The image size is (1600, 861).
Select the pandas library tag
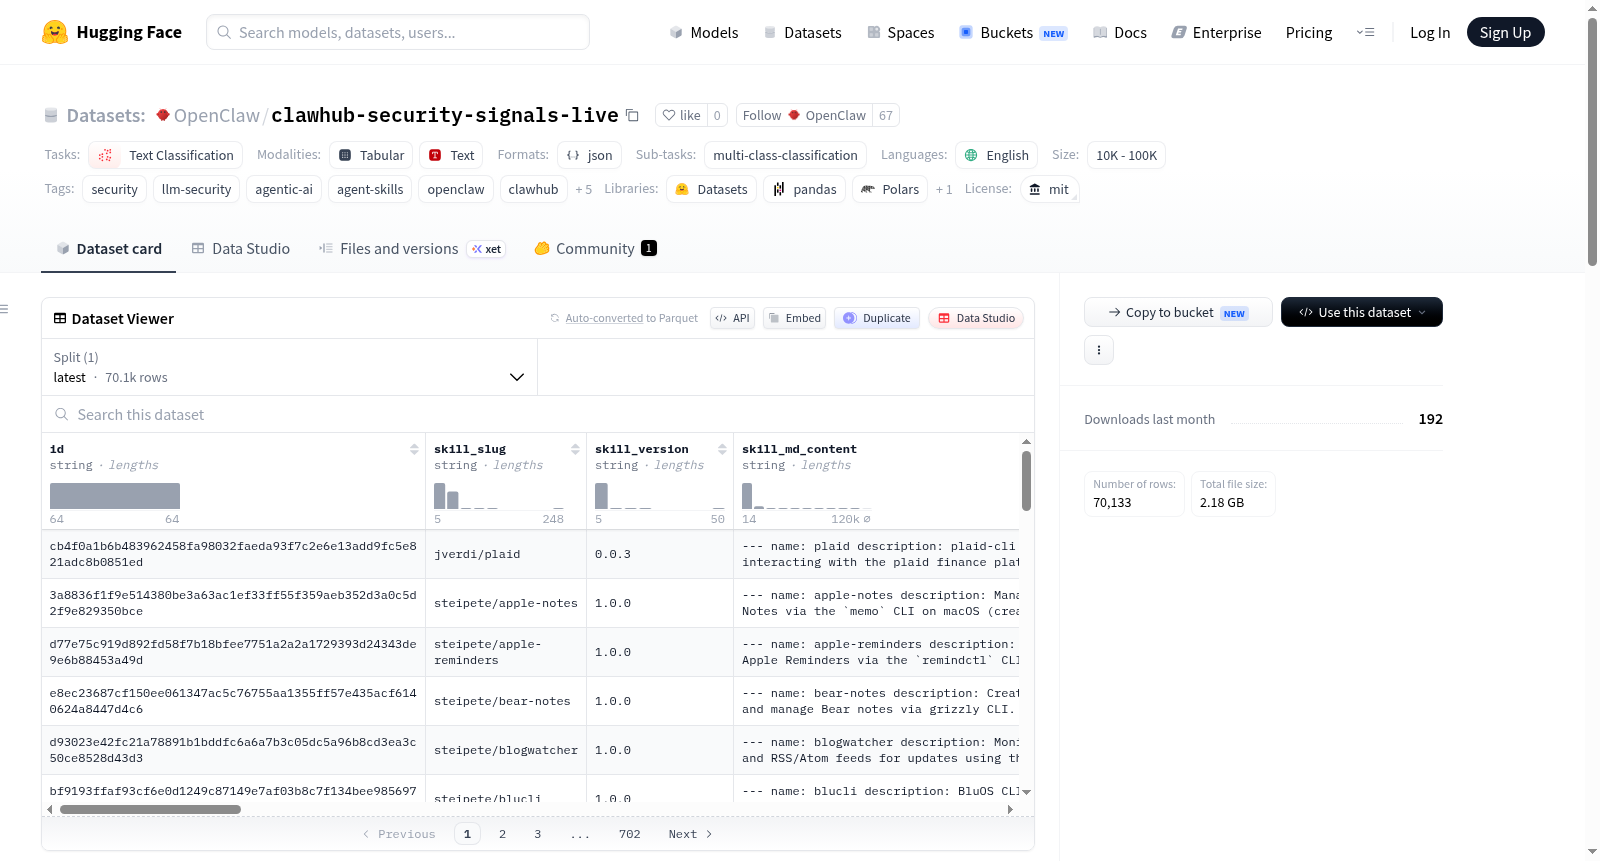[x=805, y=189]
